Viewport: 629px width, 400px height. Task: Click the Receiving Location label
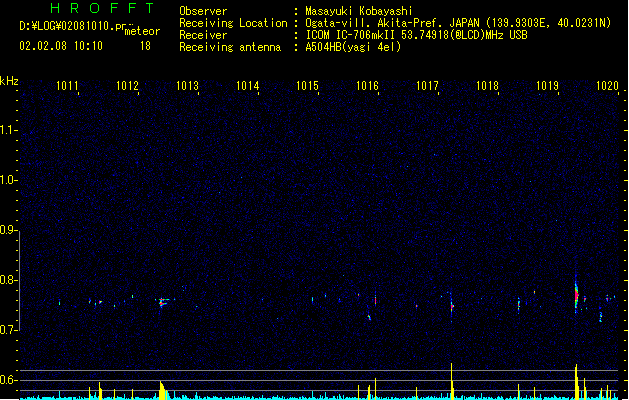pyautogui.click(x=233, y=23)
